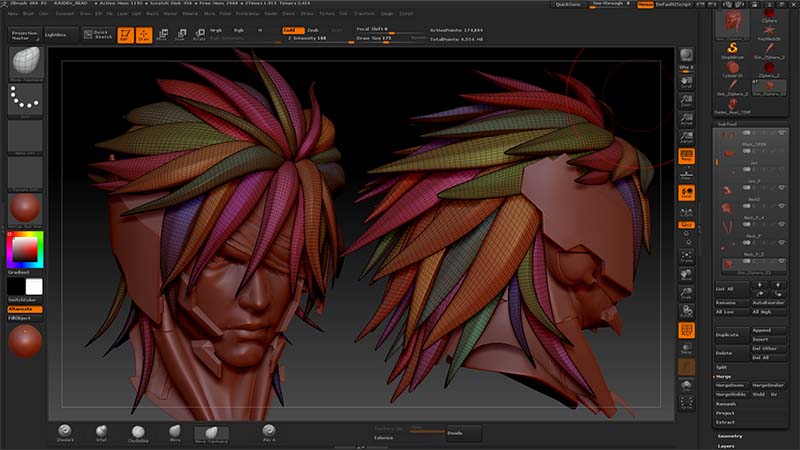Open the Dots stroke type picker
The height and width of the screenshot is (450, 800).
tap(25, 99)
